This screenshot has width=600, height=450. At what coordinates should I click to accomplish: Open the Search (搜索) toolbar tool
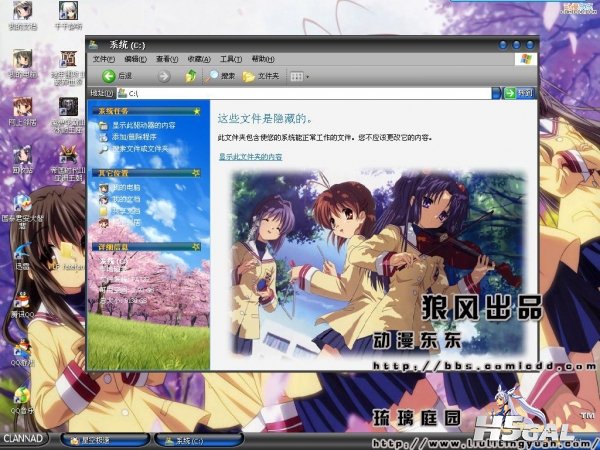[x=222, y=76]
